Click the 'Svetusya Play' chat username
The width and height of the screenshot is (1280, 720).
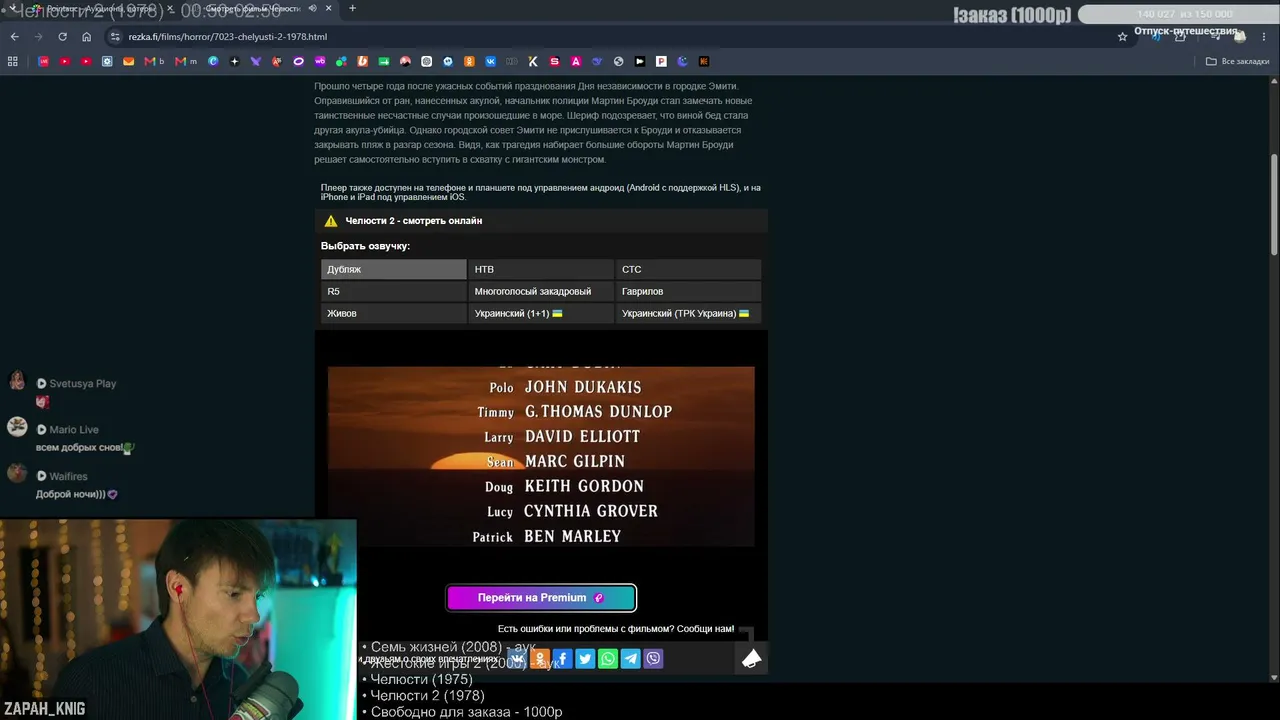tap(83, 384)
